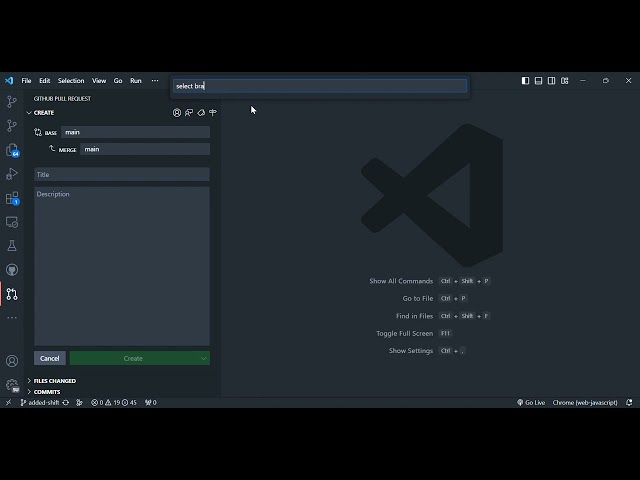Open the GitHub view in activity bar
The height and width of the screenshot is (480, 640).
(x=12, y=270)
